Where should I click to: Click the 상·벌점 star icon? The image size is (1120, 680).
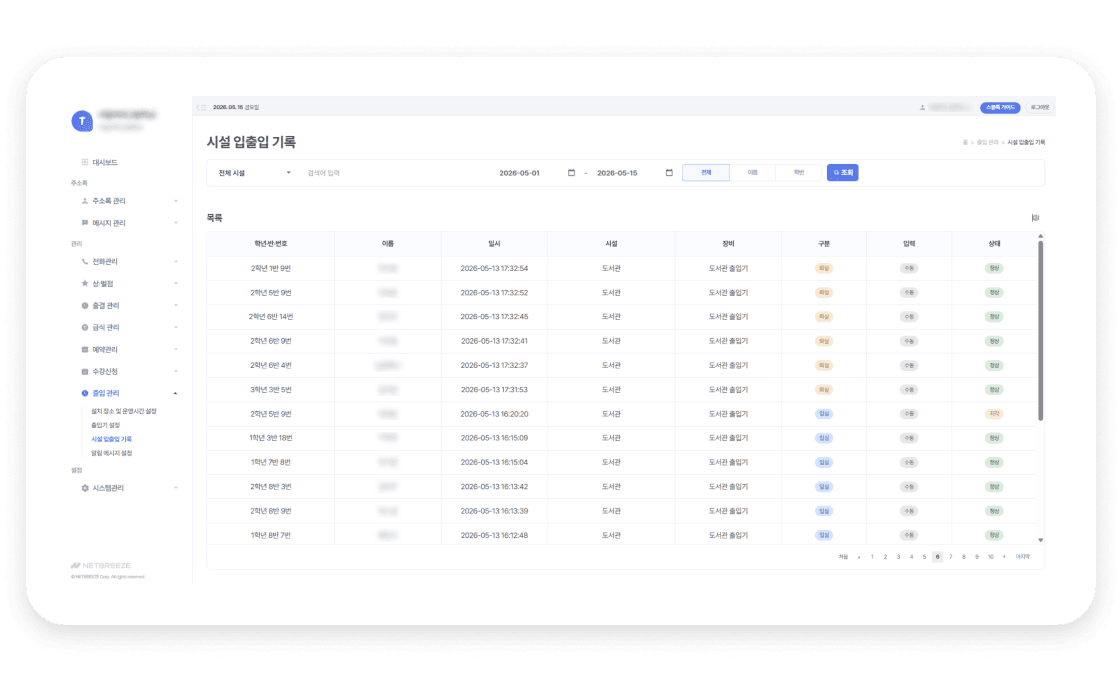[85, 284]
